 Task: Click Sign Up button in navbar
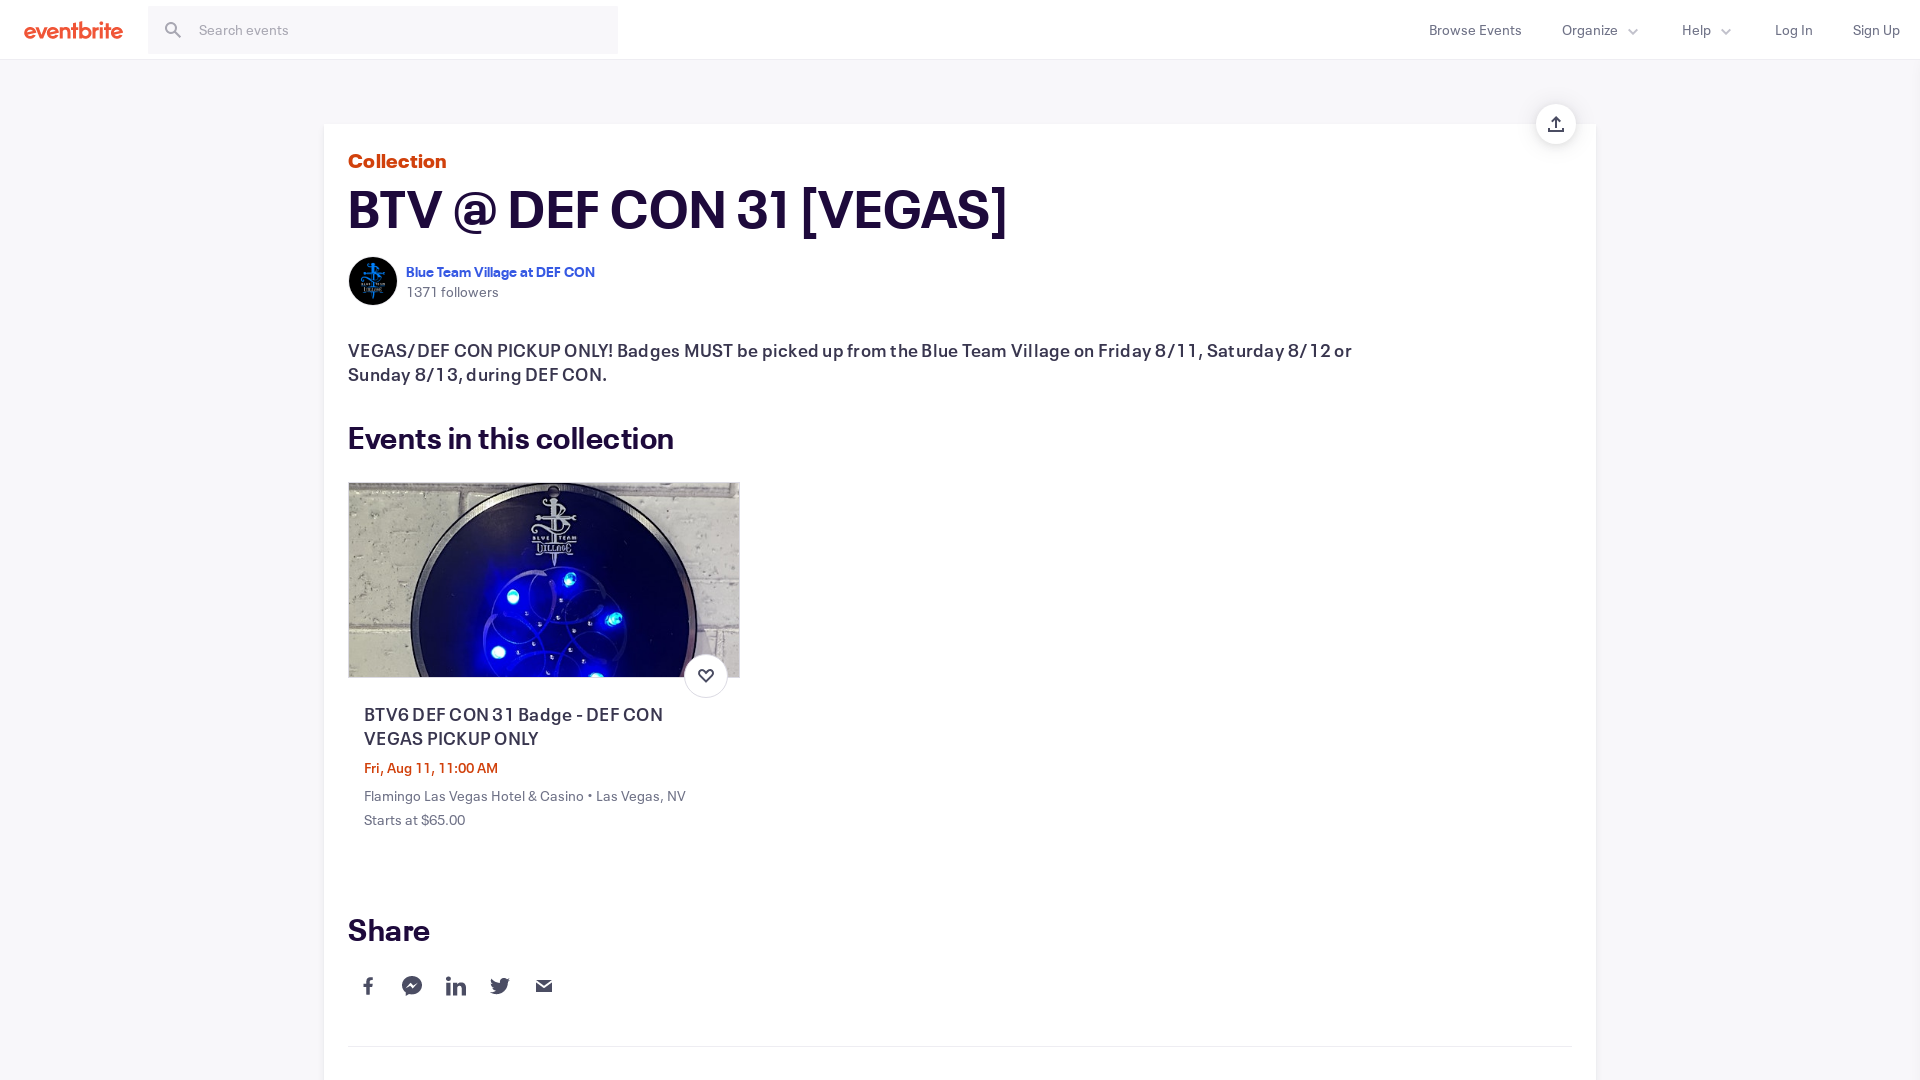pyautogui.click(x=1876, y=29)
